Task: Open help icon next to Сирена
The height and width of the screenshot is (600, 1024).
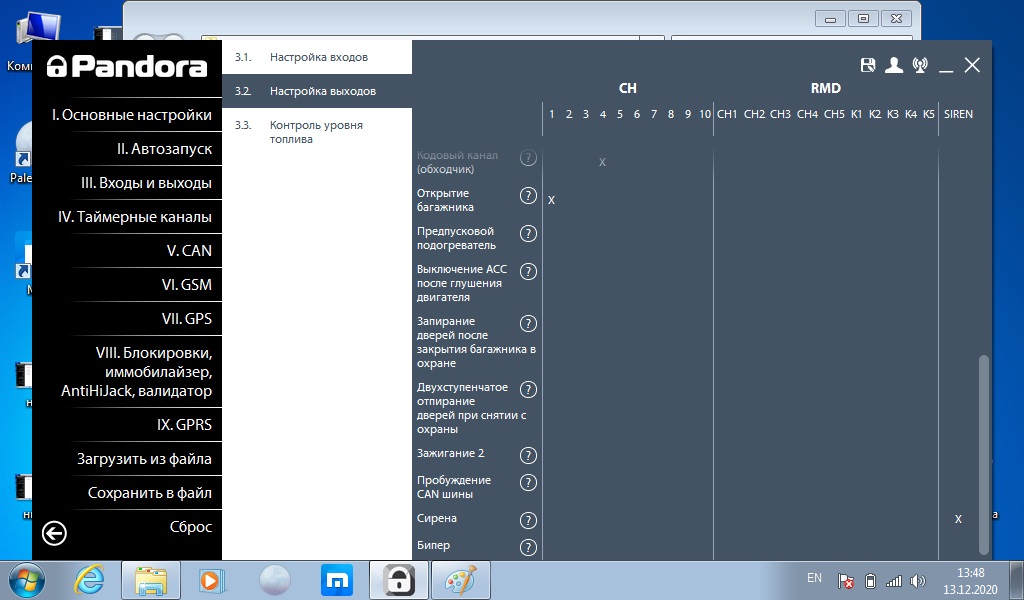Action: coord(528,520)
